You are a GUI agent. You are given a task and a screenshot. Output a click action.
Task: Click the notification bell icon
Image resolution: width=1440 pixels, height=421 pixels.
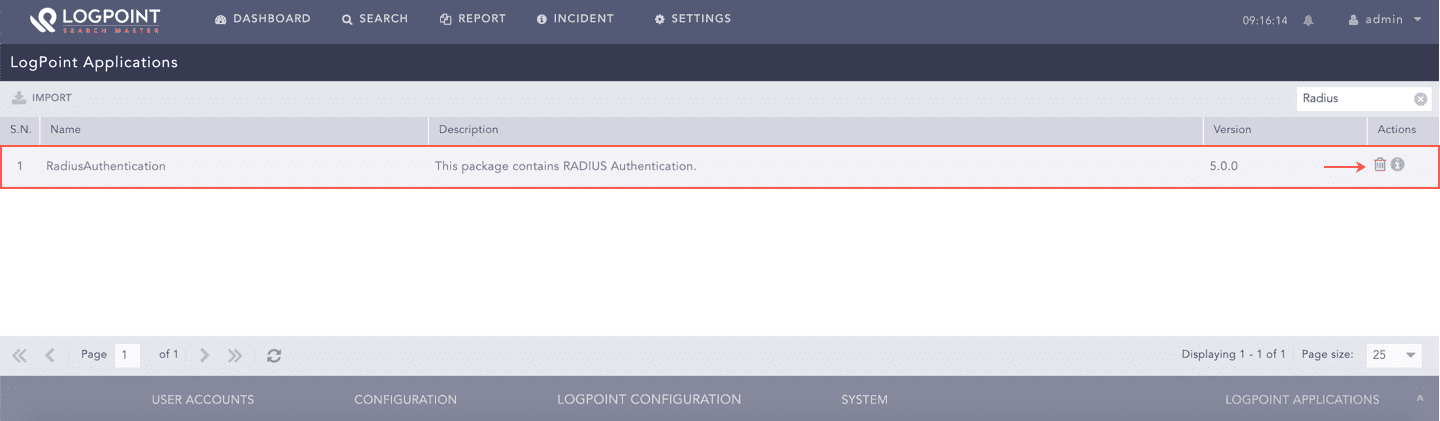(x=1308, y=20)
